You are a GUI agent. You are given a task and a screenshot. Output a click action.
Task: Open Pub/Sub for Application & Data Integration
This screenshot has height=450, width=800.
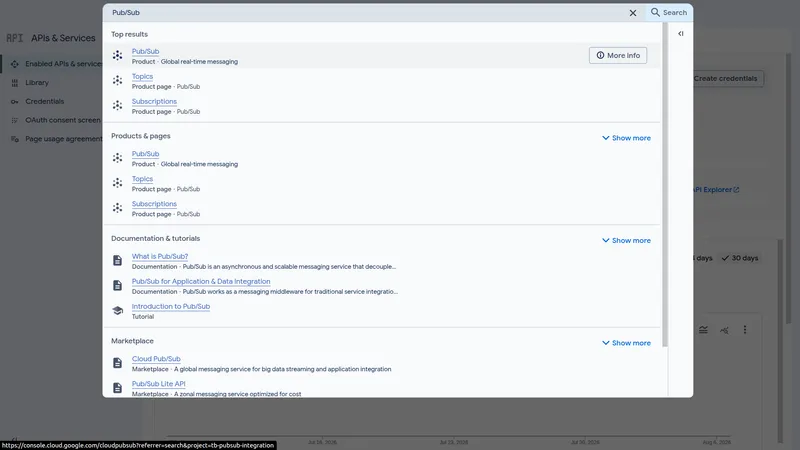coord(201,281)
